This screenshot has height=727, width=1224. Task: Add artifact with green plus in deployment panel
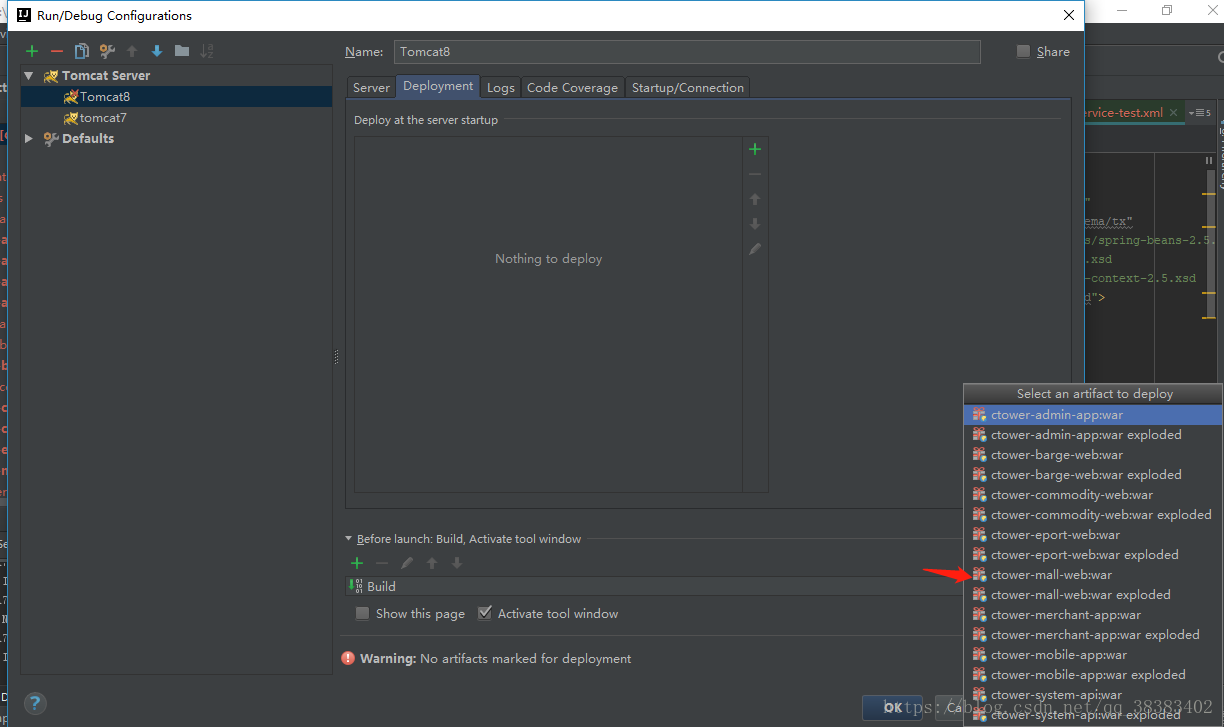tap(755, 149)
